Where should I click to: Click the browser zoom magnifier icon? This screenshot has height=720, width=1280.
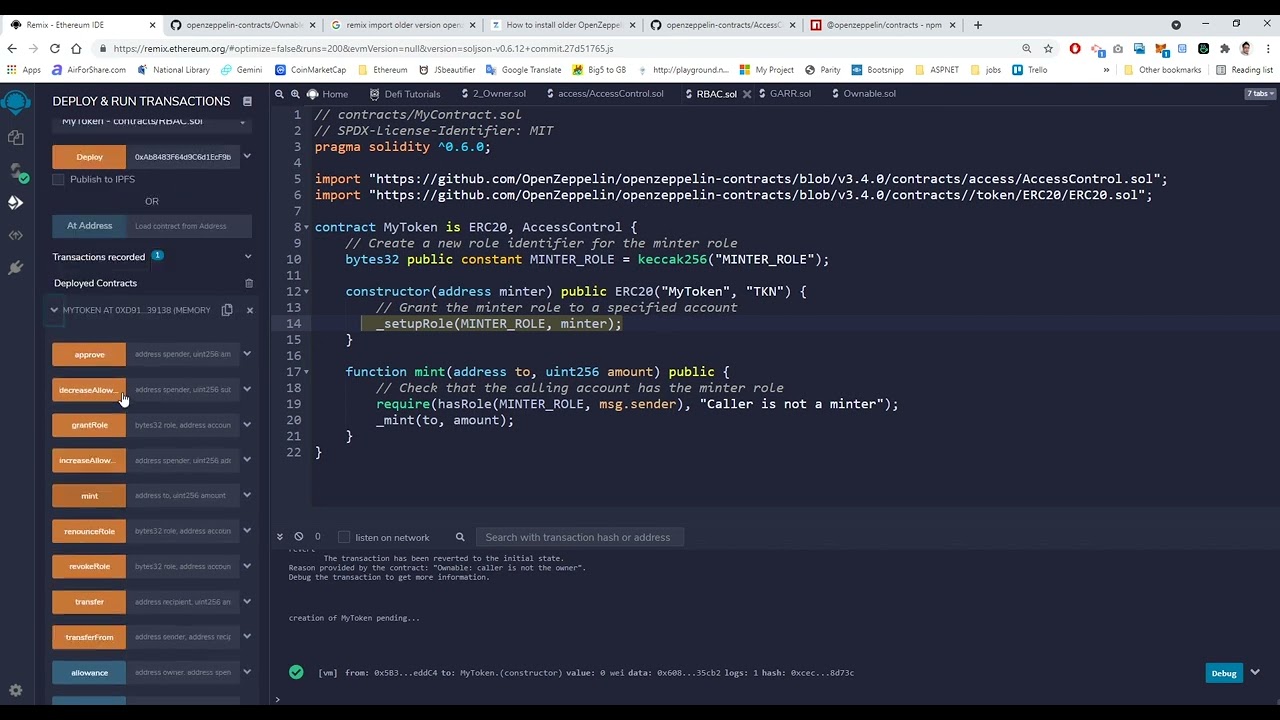point(1026,48)
